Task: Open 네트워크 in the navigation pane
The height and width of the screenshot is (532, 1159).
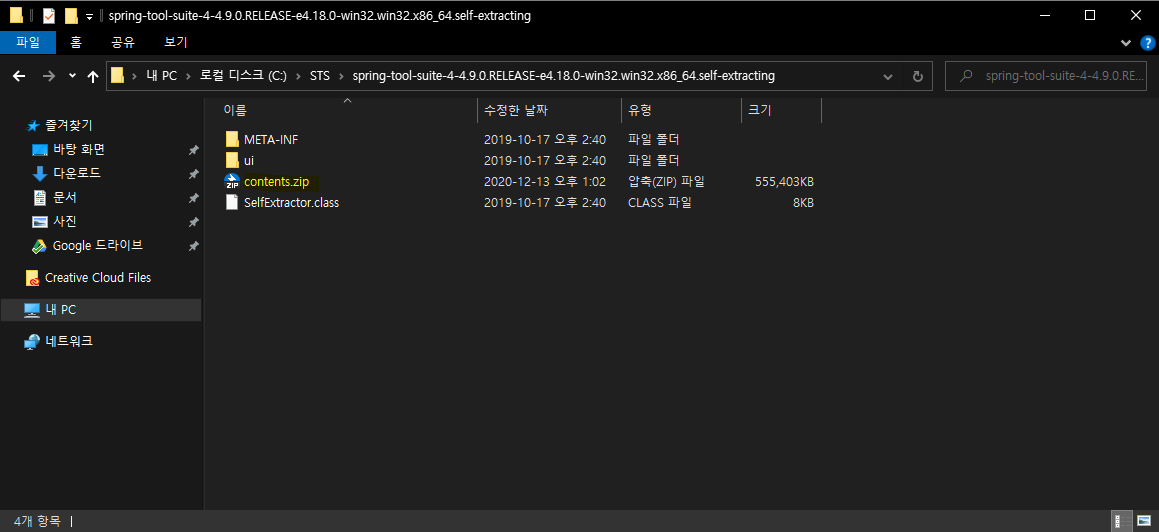Action: [x=69, y=341]
